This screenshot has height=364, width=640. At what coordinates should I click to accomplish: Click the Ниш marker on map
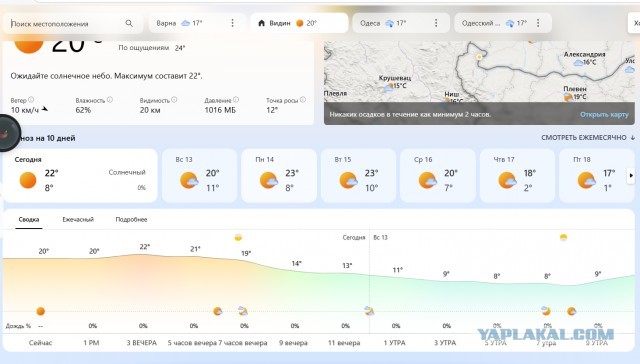453,98
